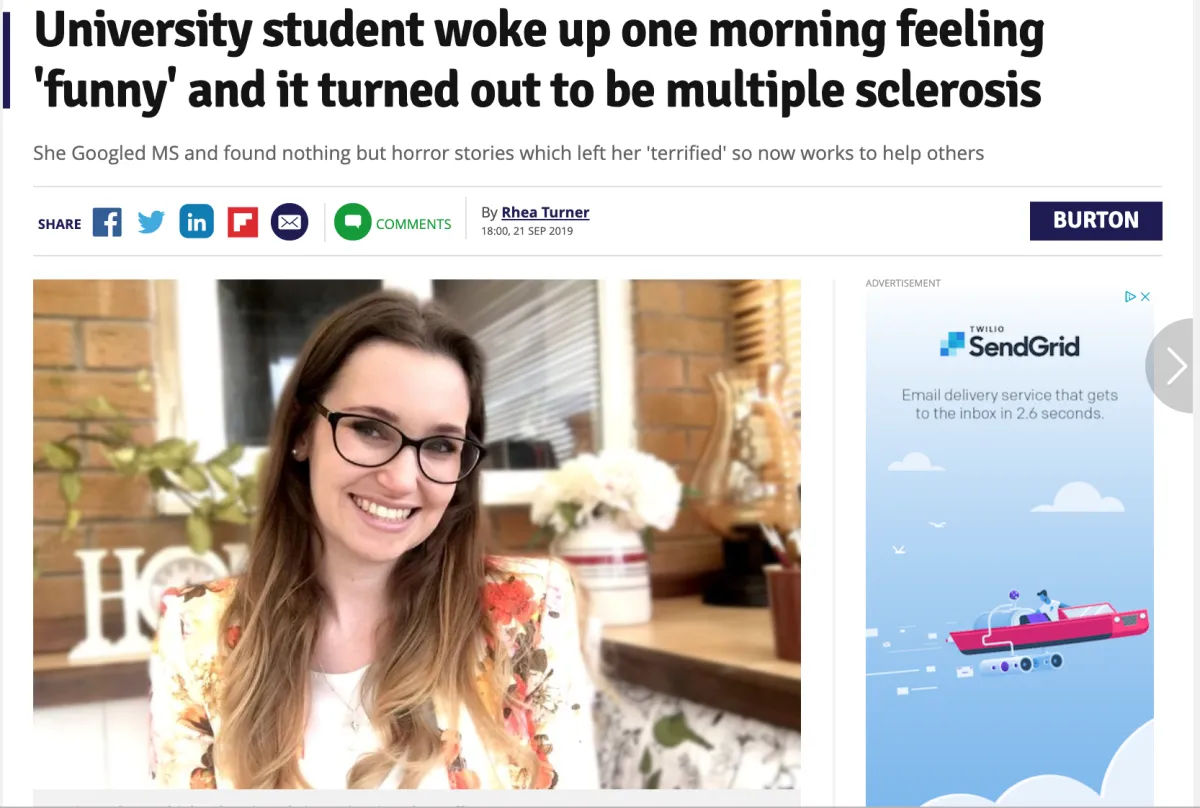
Task: Open comments via green speech bubble
Action: click(x=352, y=222)
